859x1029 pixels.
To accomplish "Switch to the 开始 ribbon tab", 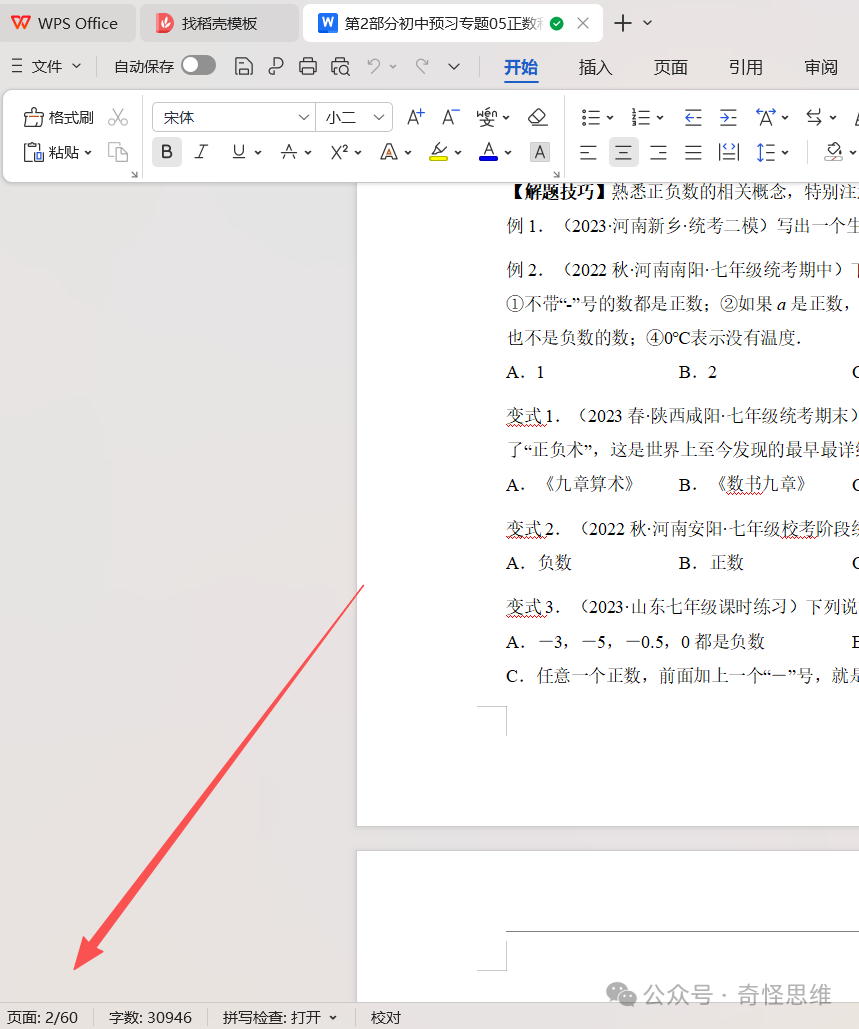I will (x=521, y=67).
